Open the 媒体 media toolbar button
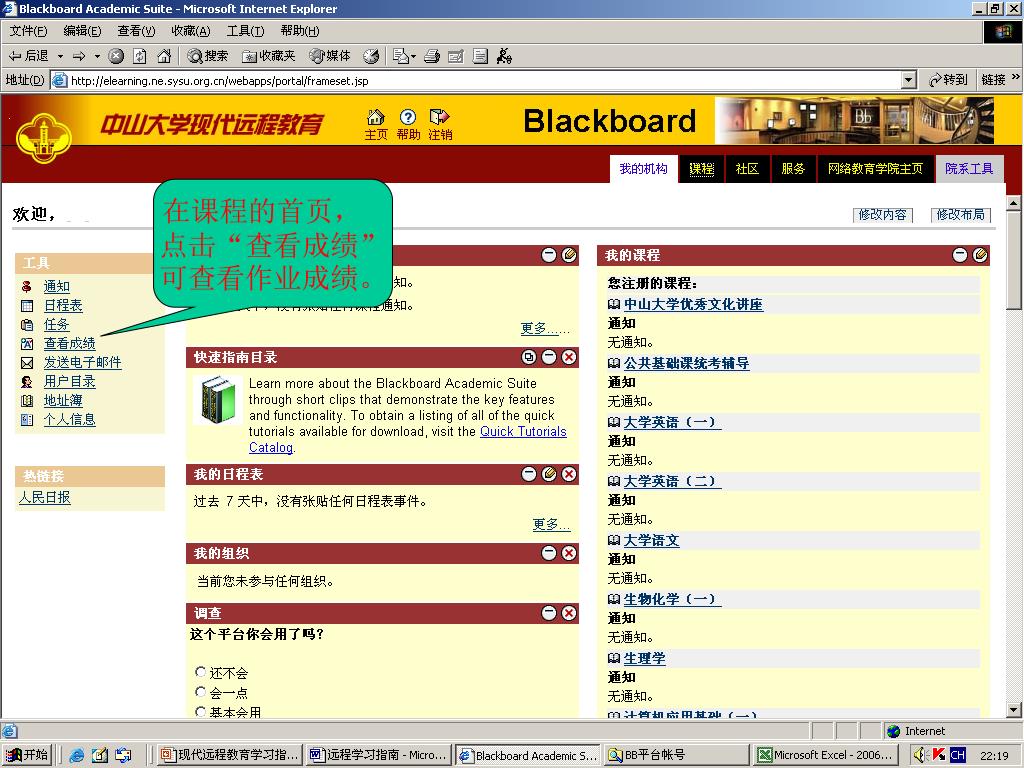The width and height of the screenshot is (1024, 768). click(330, 56)
